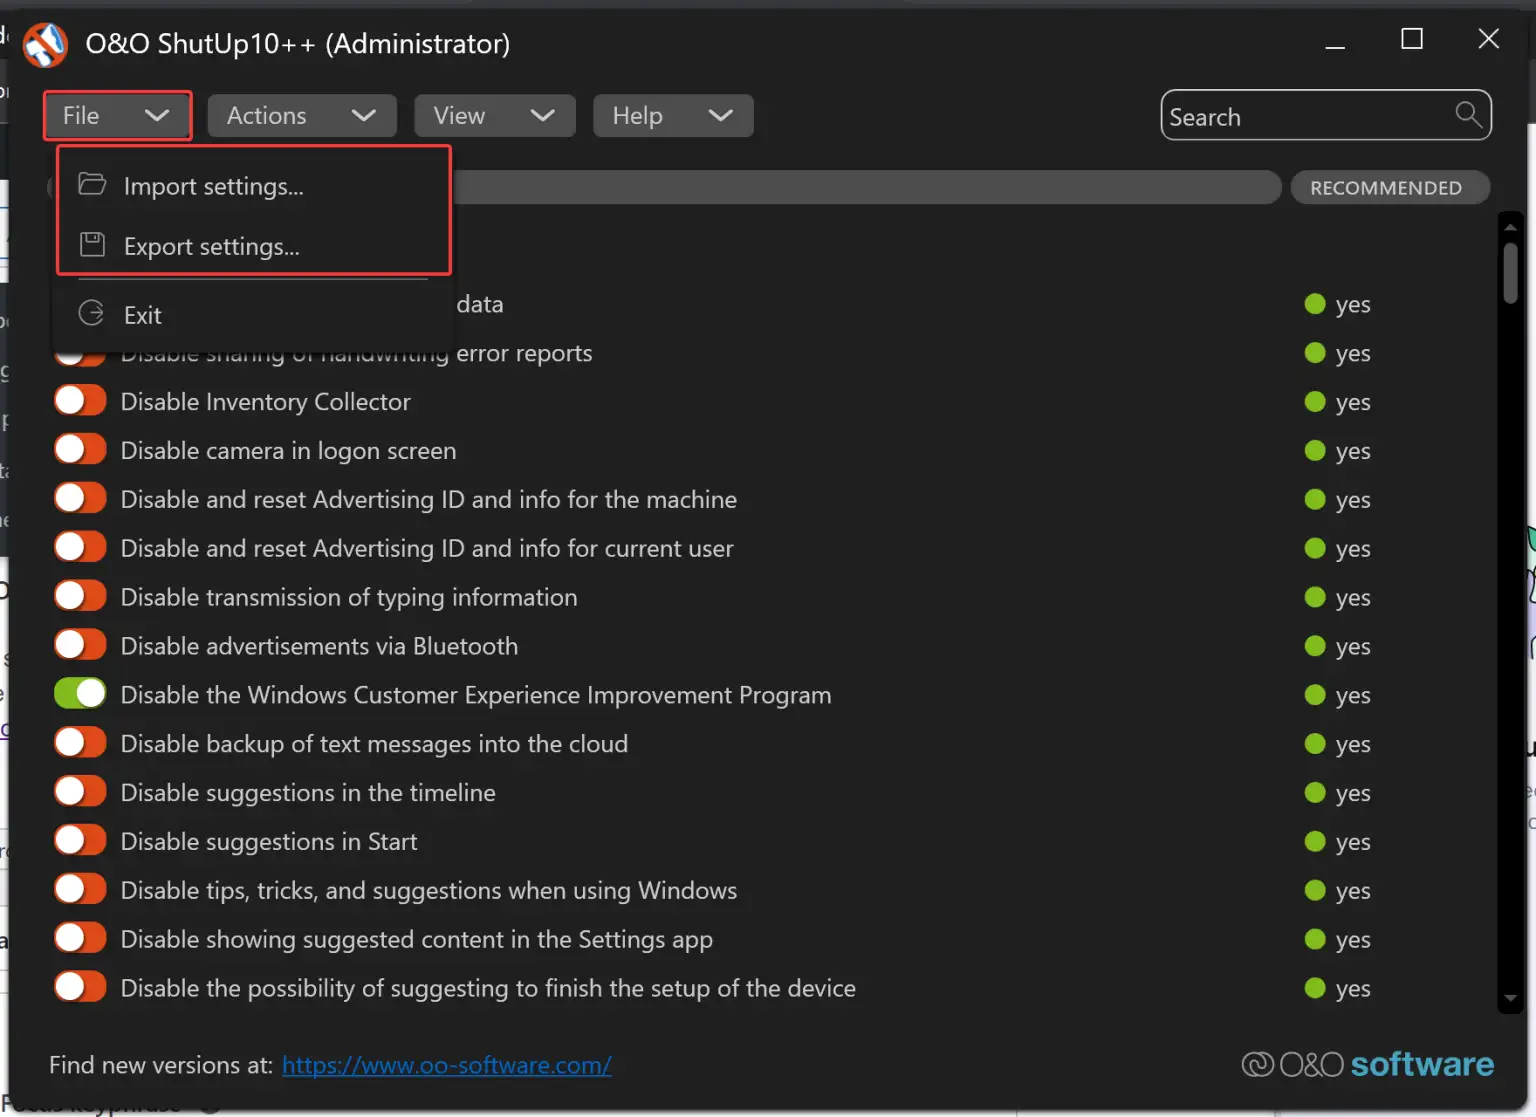The image size is (1536, 1117).
Task: Choose Import settings... from File menu
Action: tap(253, 186)
